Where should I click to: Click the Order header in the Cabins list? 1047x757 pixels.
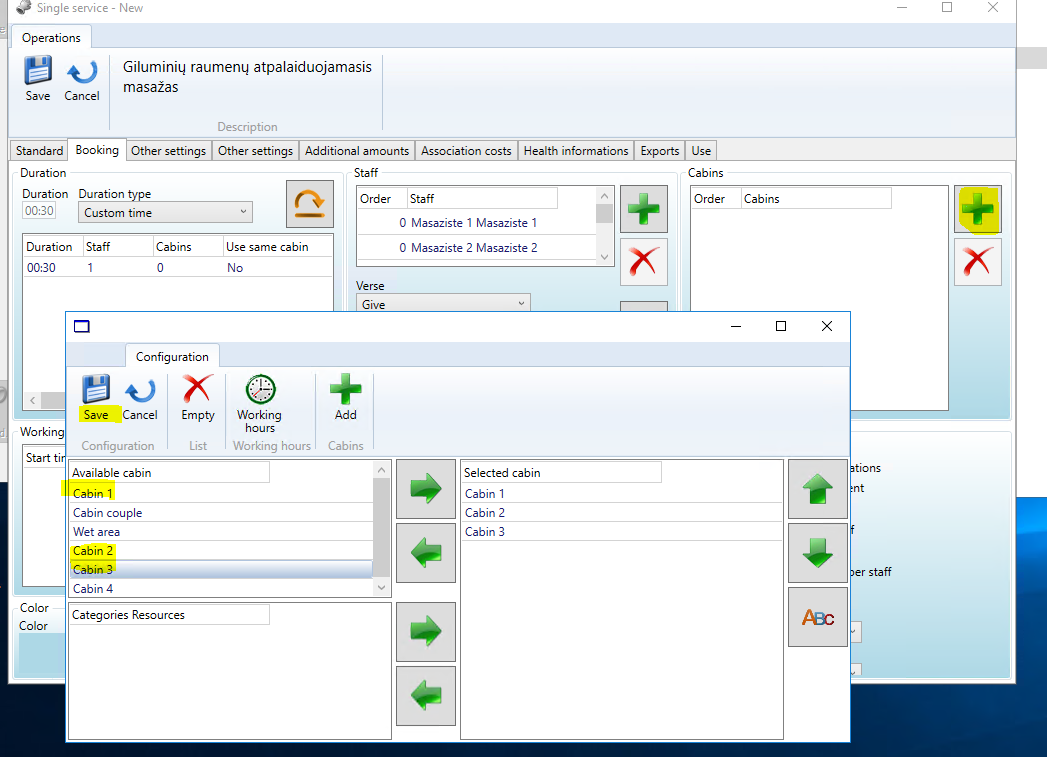click(x=716, y=198)
